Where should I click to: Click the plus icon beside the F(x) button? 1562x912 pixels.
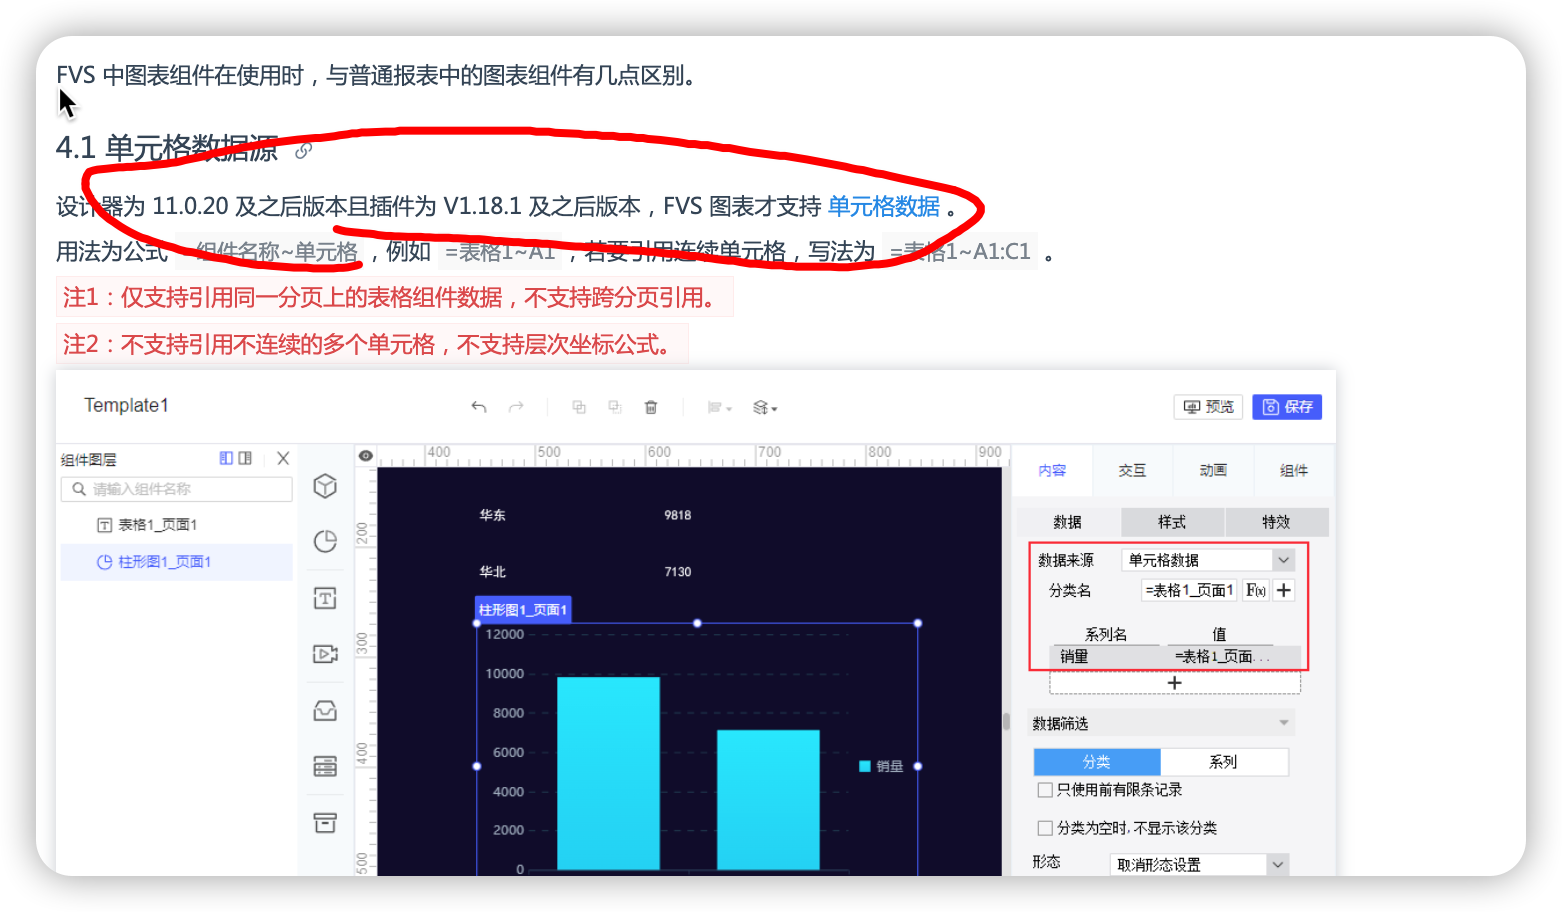pos(1284,591)
